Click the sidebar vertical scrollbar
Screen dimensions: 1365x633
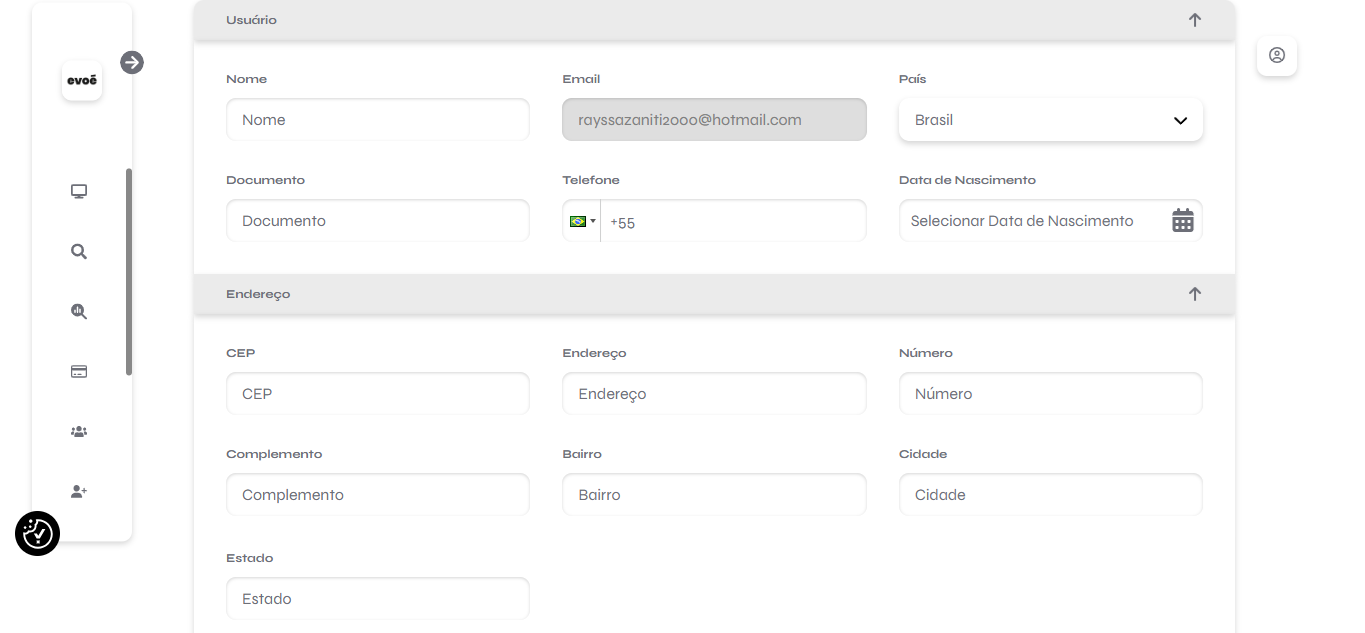(x=129, y=272)
